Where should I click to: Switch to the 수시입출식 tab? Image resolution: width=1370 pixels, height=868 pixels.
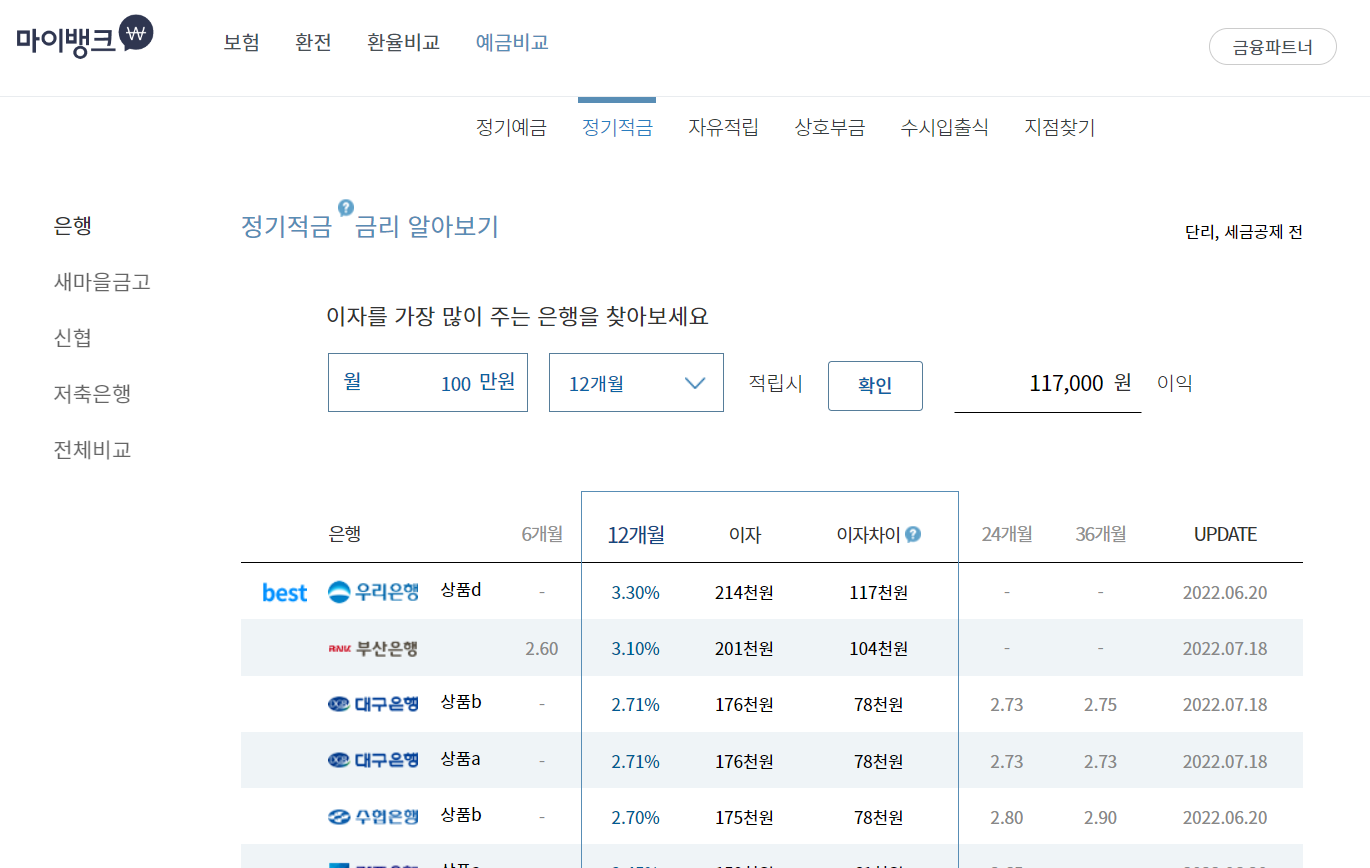tap(944, 128)
